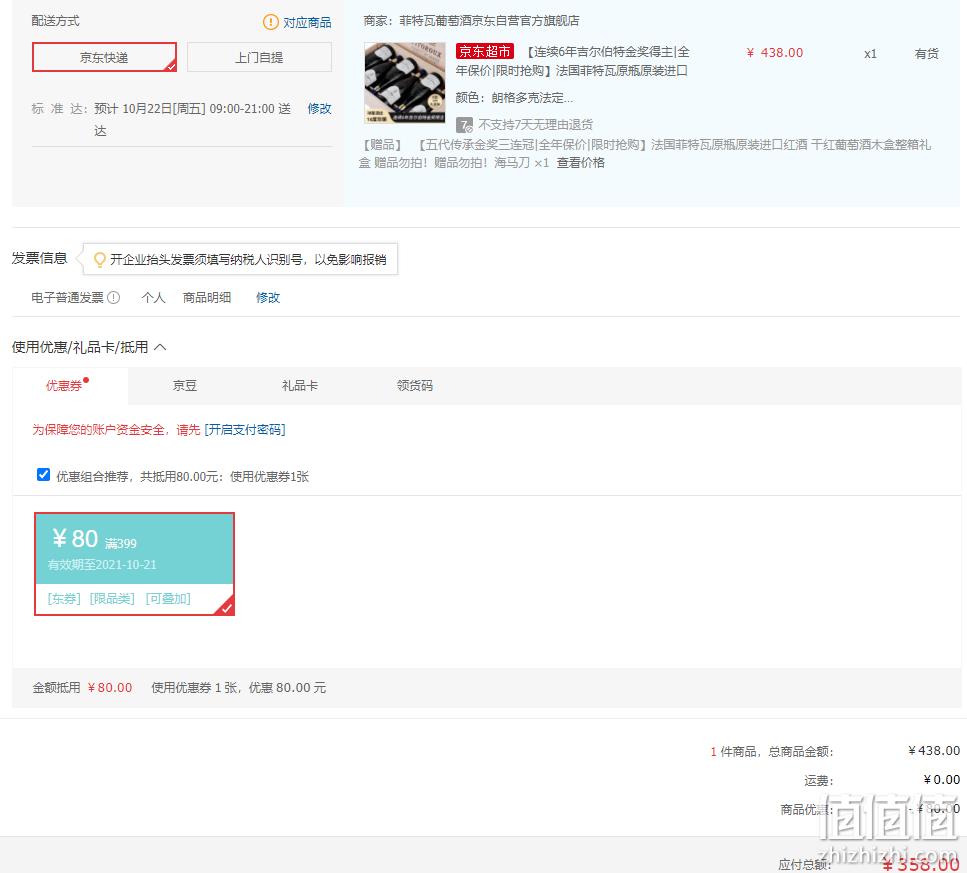Click the lightbulb tip icon in invoice notice
The height and width of the screenshot is (873, 967).
click(99, 260)
